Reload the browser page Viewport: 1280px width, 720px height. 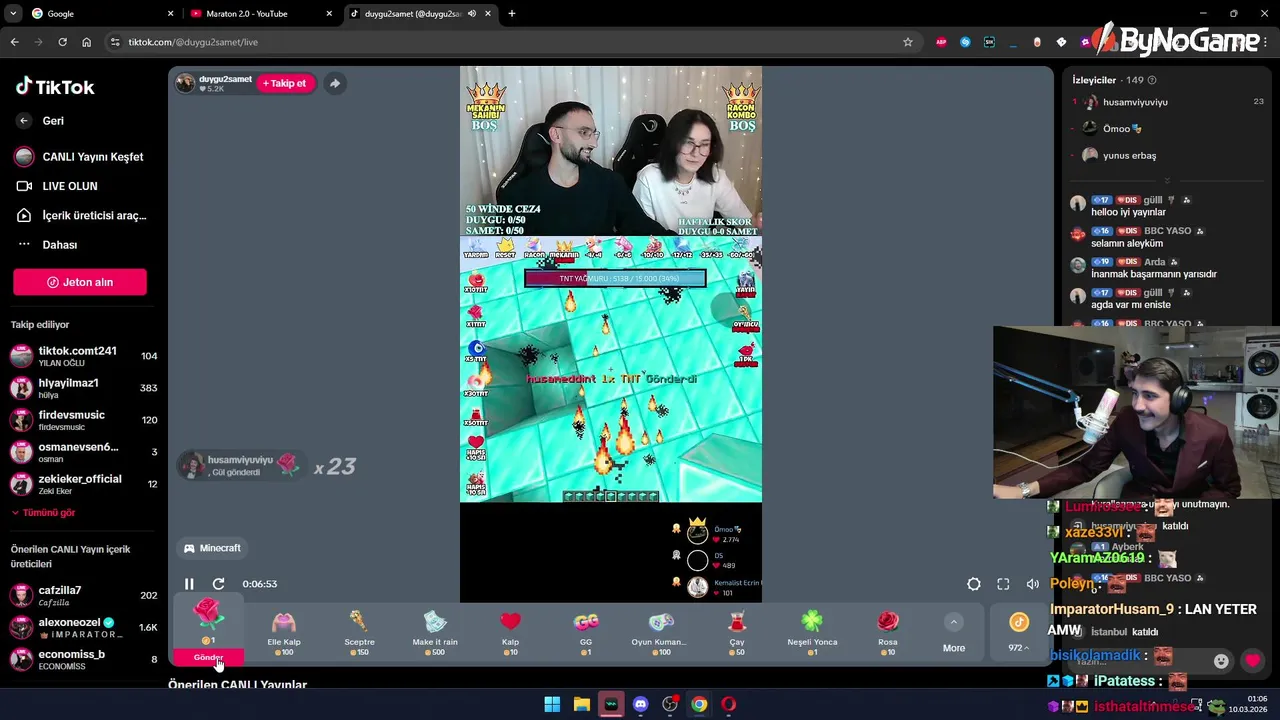point(62,42)
